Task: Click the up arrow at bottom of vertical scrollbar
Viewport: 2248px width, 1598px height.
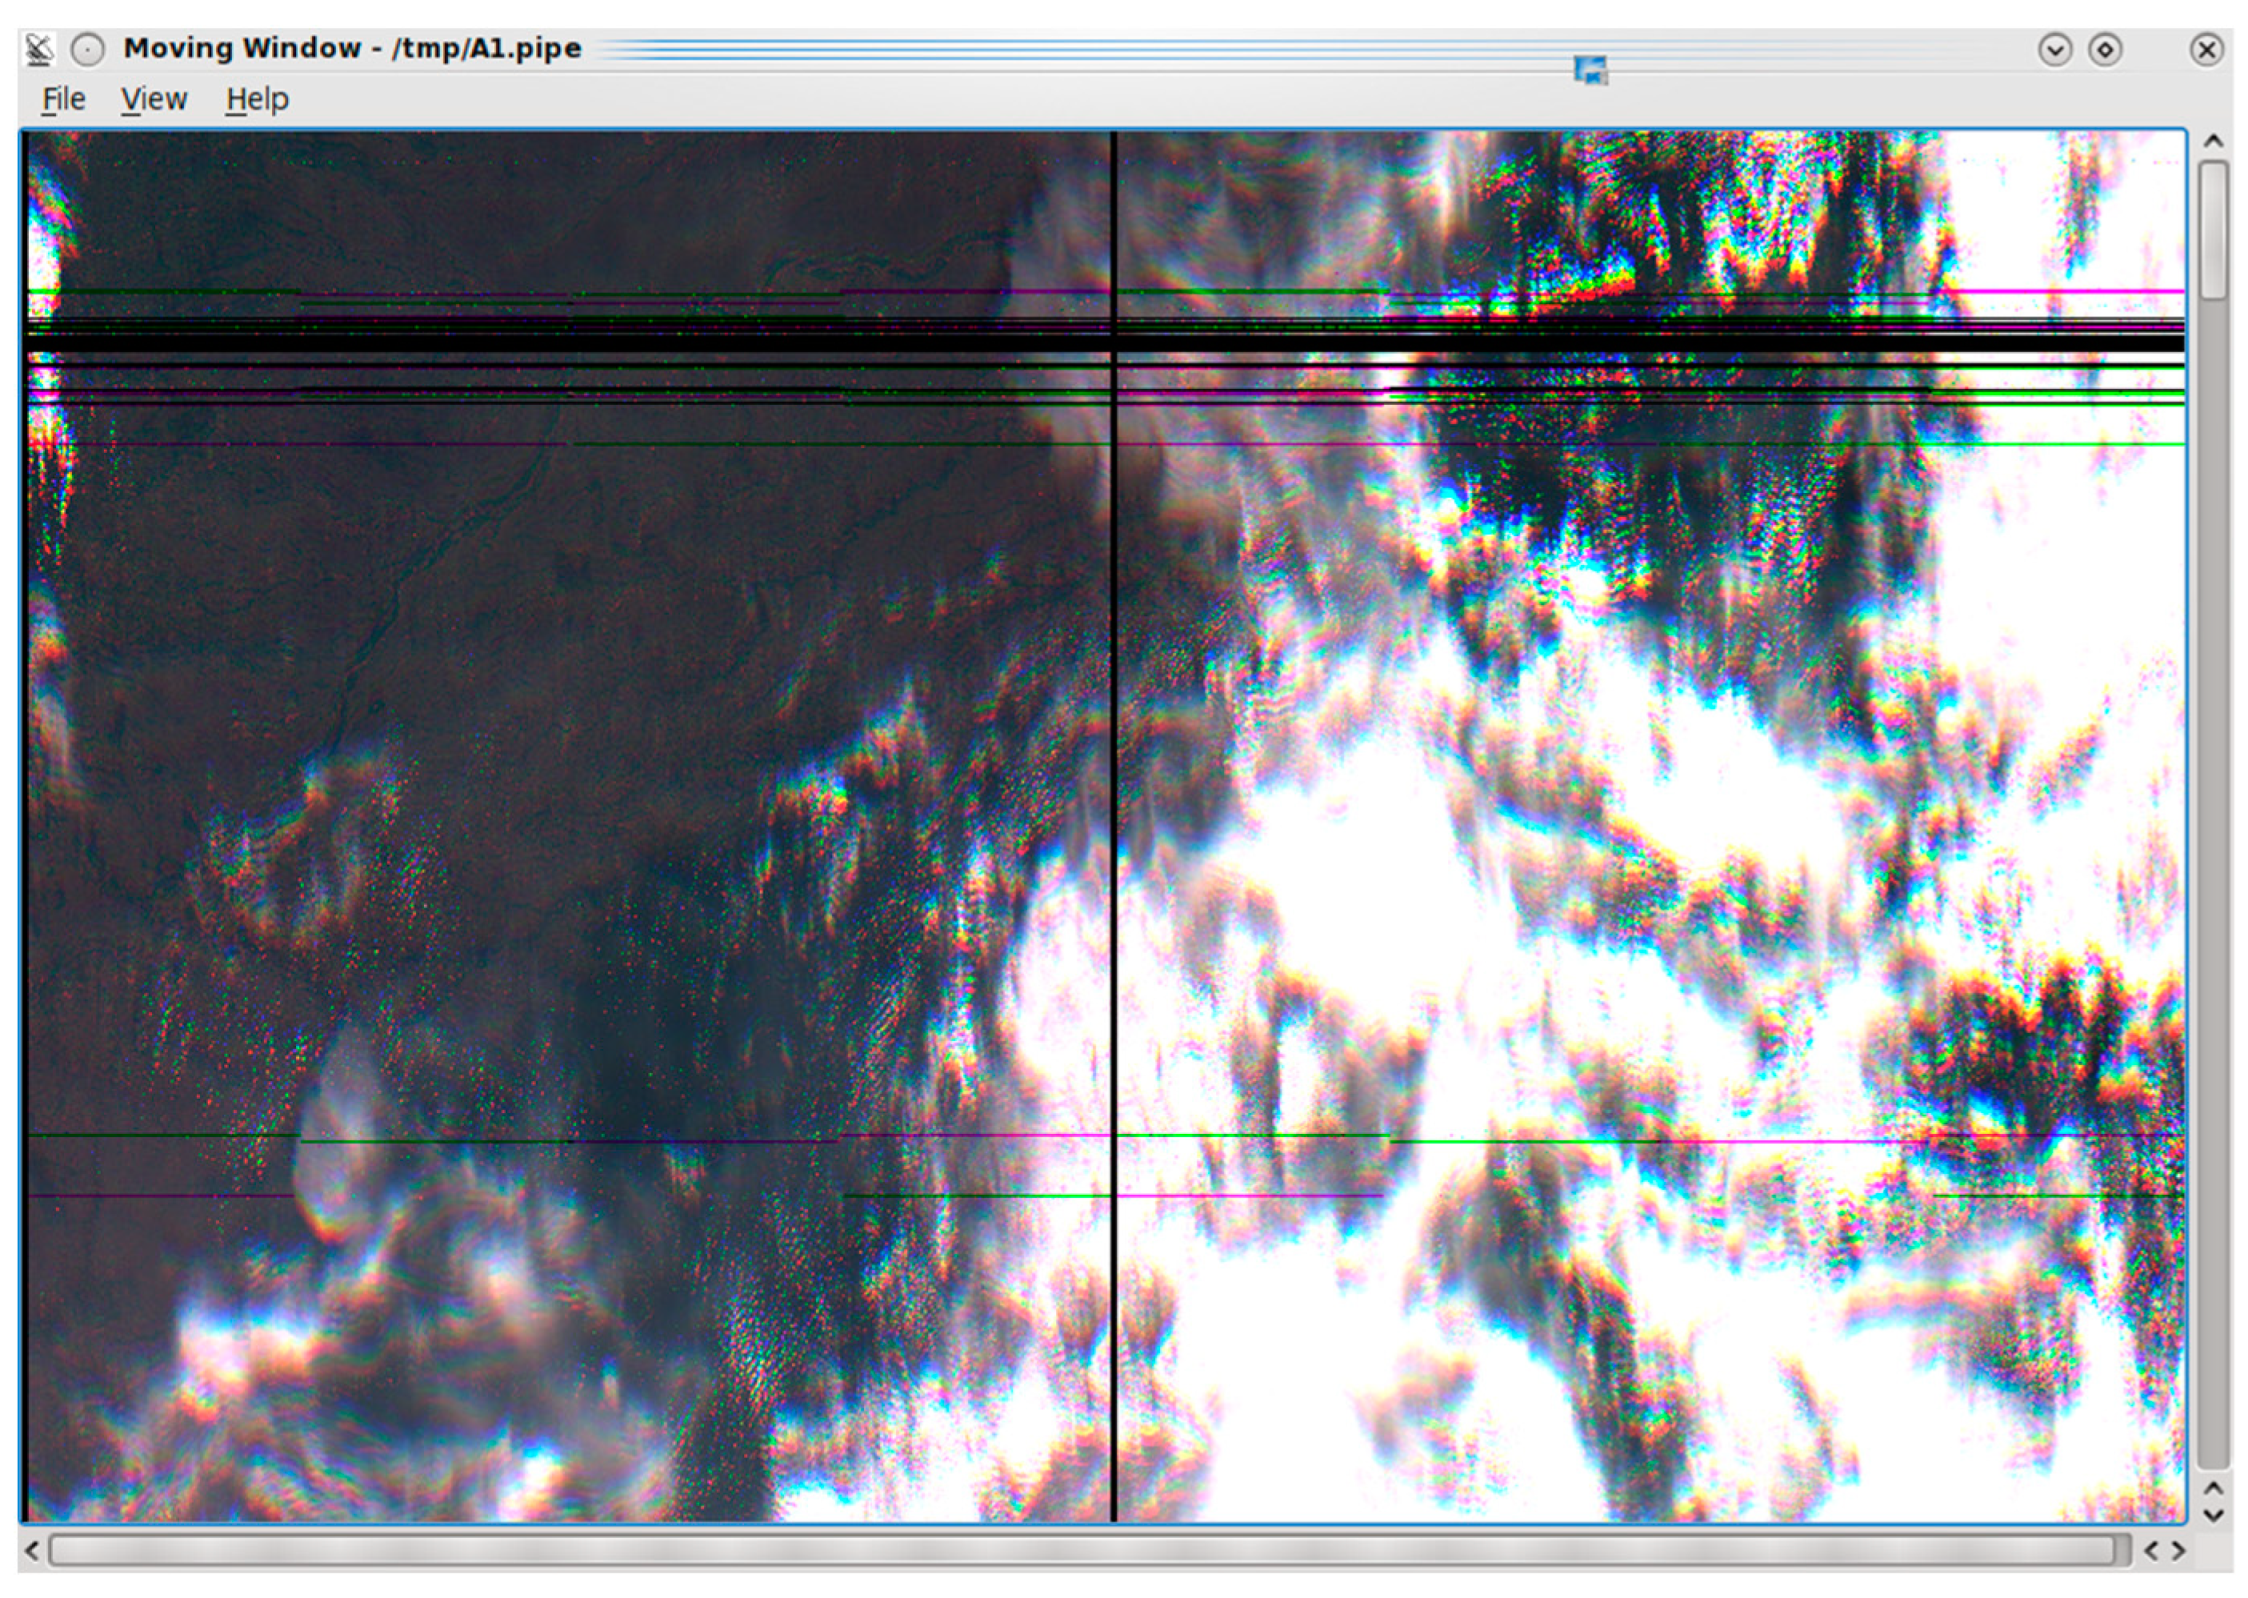Action: (x=2213, y=1489)
